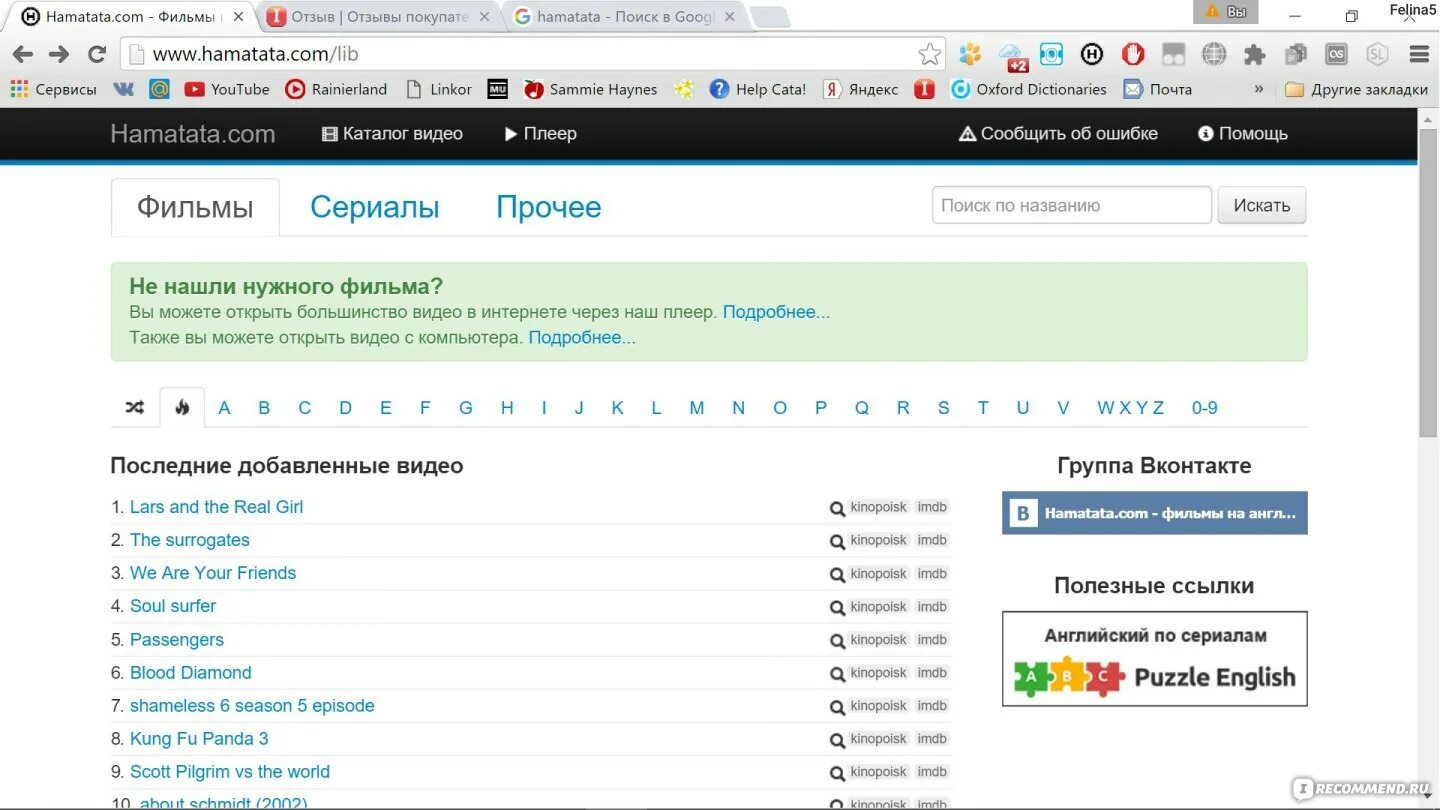The height and width of the screenshot is (810, 1440).
Task: Click the browser forward arrow
Action: coord(59,54)
